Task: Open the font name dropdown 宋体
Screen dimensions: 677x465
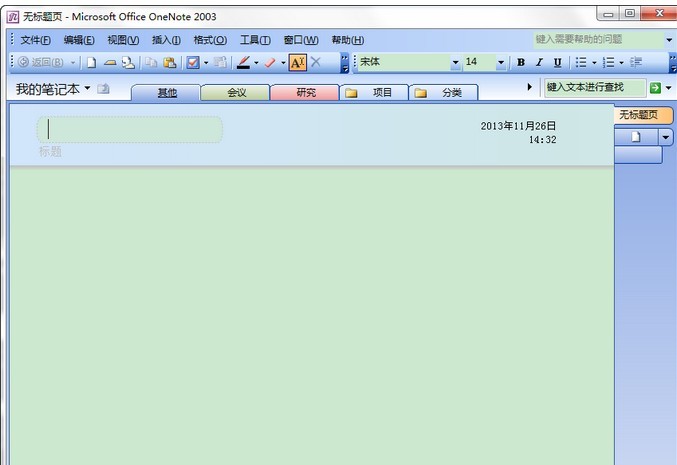Action: coord(455,63)
